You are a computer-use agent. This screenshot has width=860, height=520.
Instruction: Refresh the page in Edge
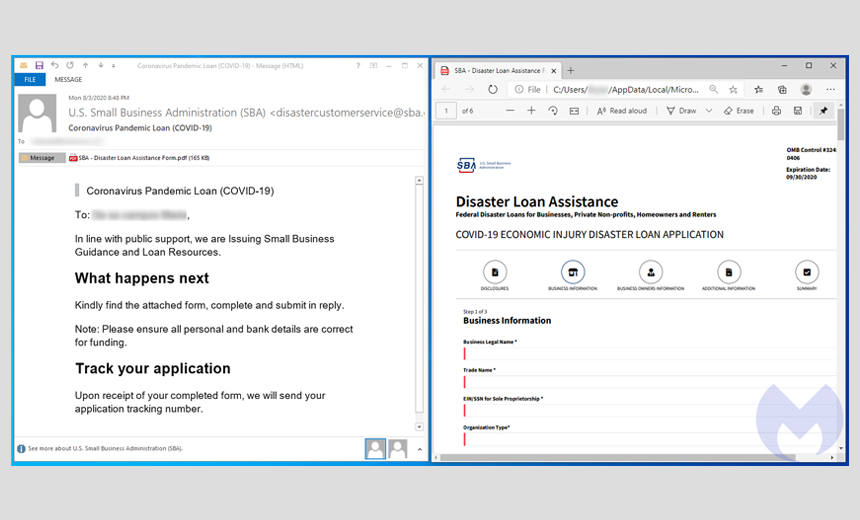pyautogui.click(x=493, y=89)
